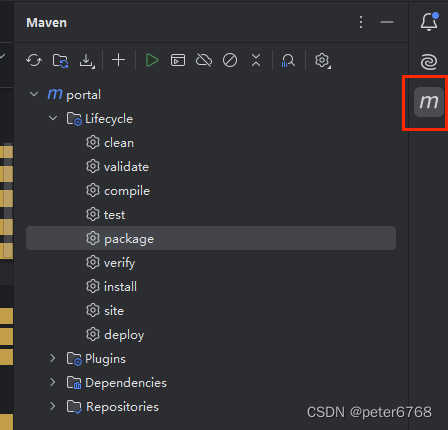
Task: Collapse the portal project node
Action: [34, 94]
